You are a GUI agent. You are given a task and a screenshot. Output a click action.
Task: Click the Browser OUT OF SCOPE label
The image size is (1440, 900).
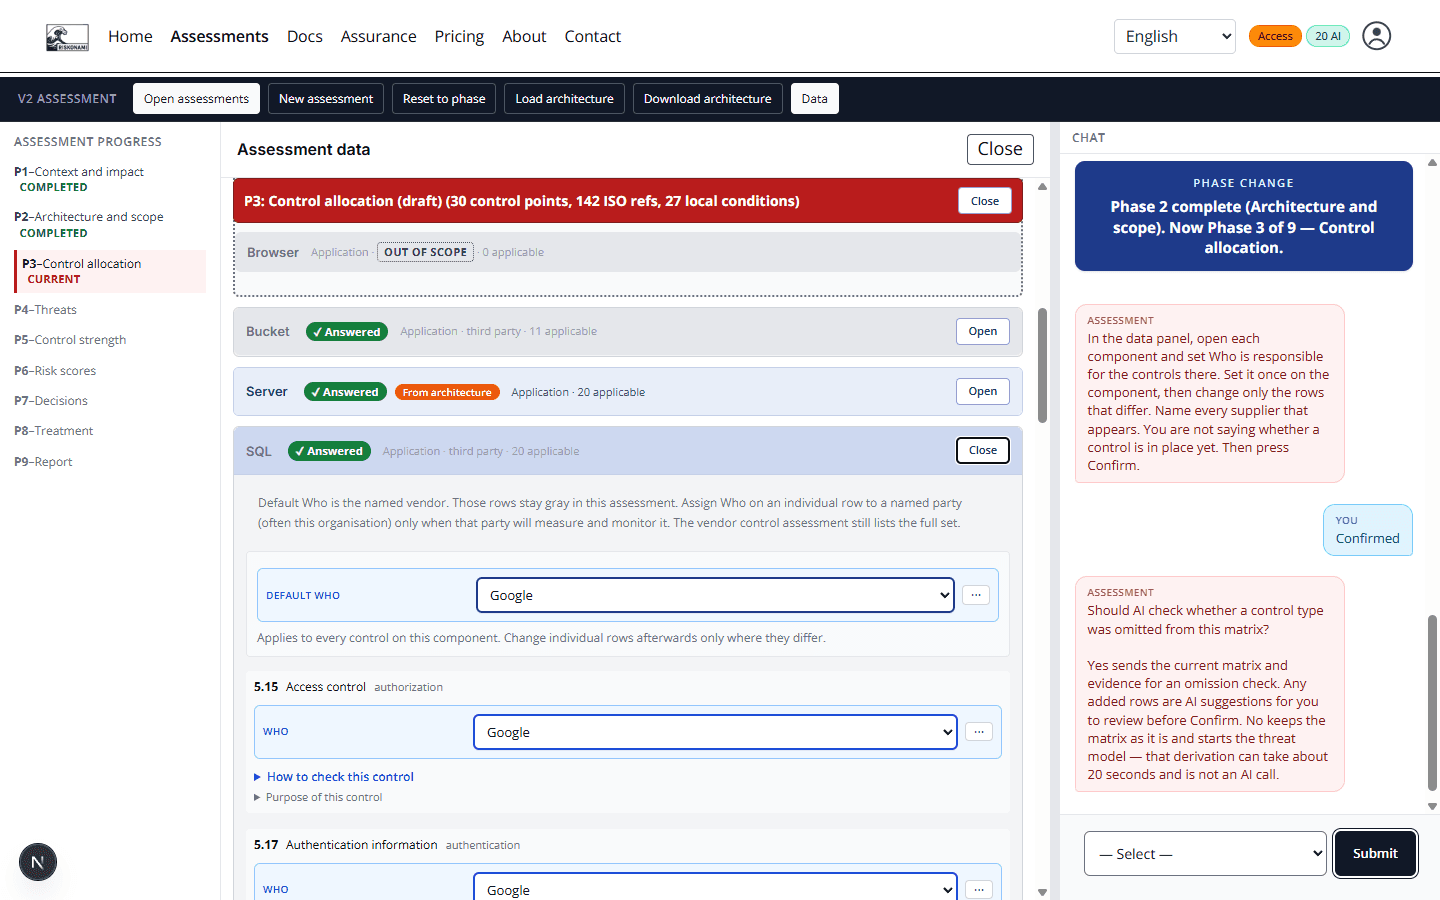click(425, 252)
